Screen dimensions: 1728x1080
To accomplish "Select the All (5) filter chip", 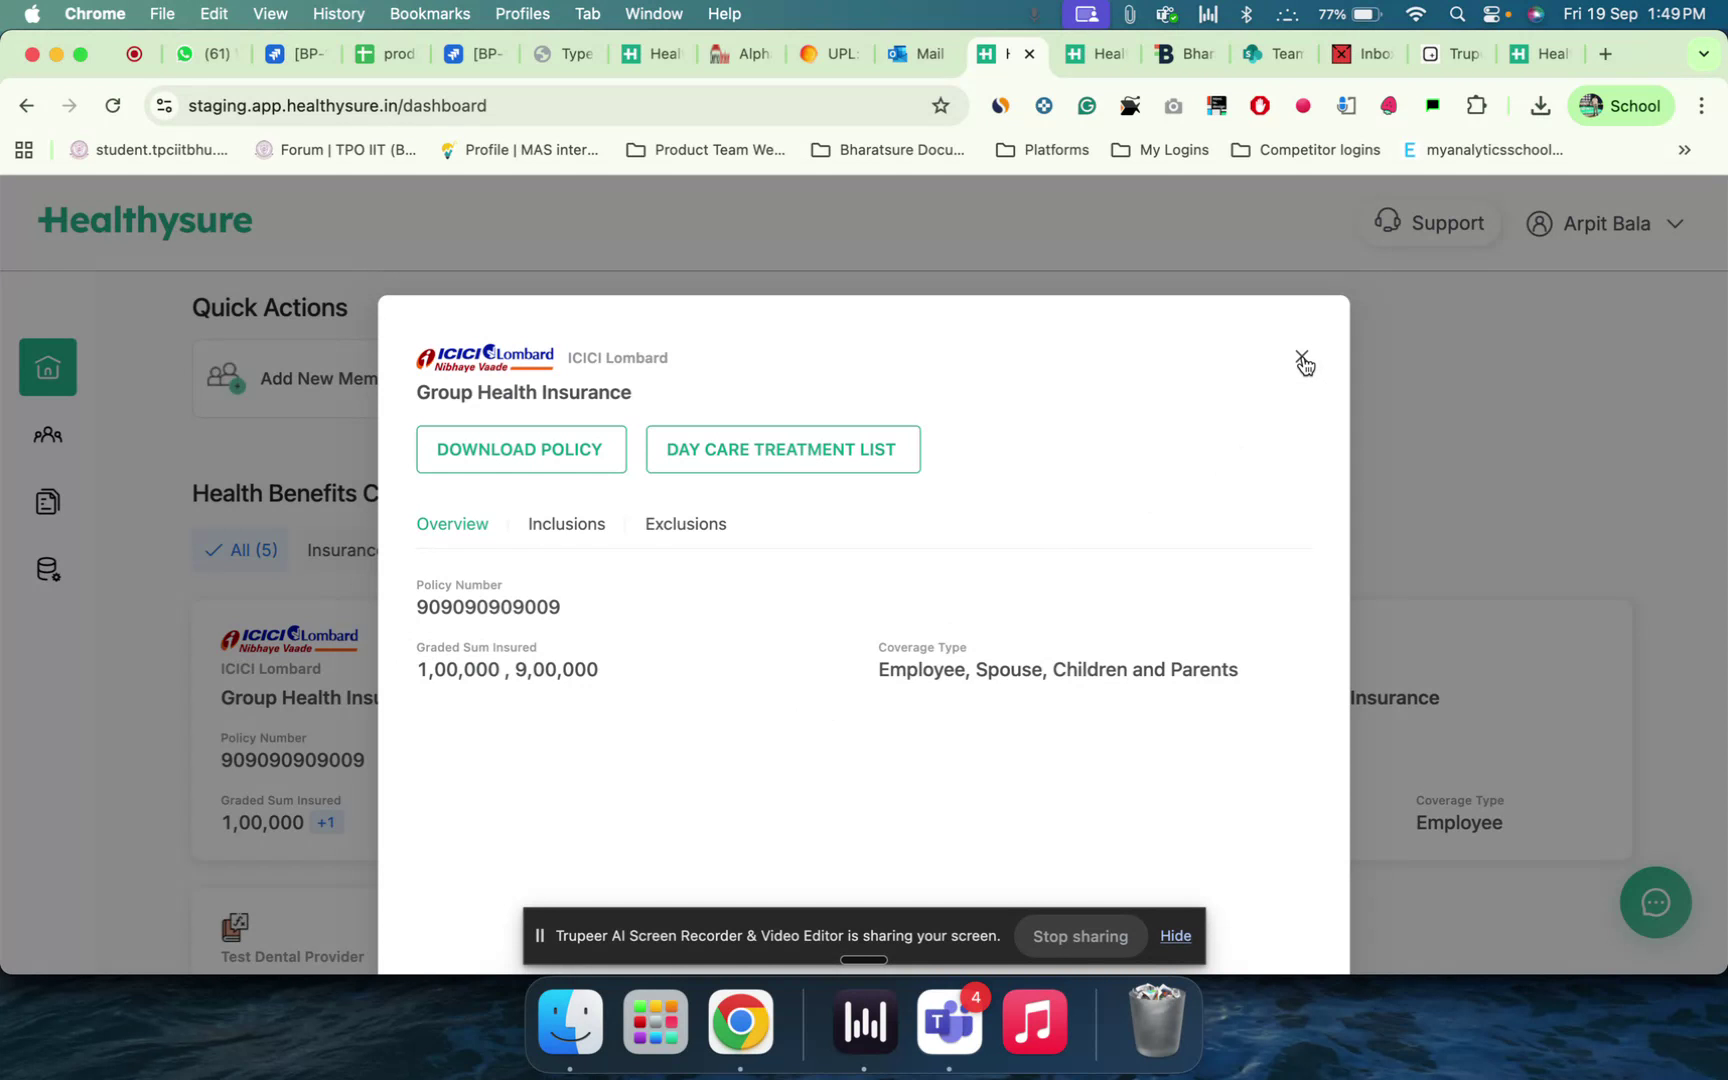I will pyautogui.click(x=240, y=549).
